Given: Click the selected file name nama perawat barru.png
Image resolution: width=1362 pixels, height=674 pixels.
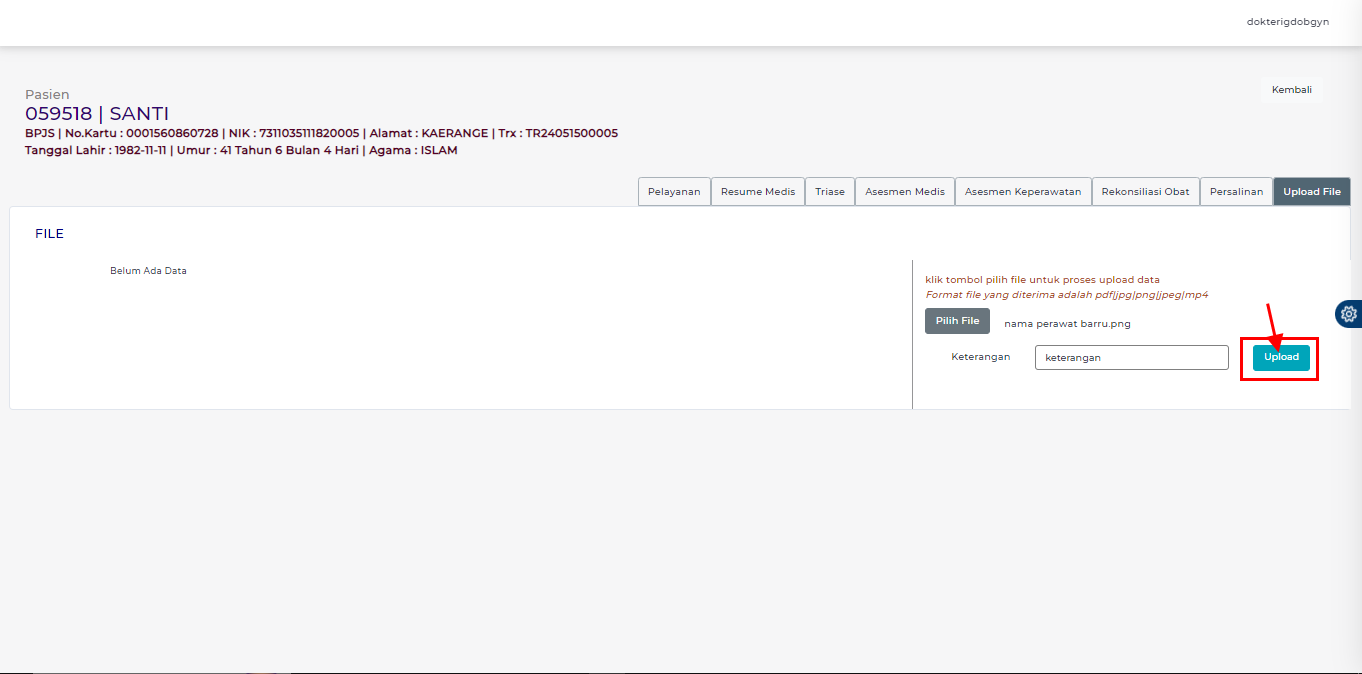Looking at the screenshot, I should [1067, 323].
